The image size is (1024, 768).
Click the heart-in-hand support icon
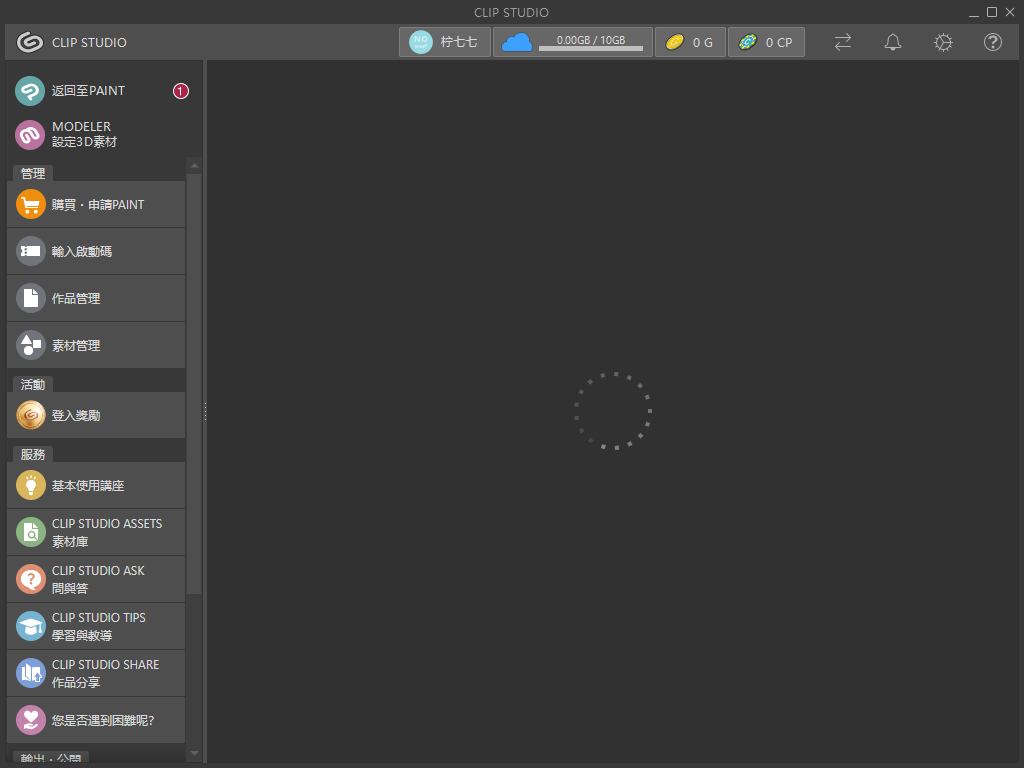click(31, 720)
